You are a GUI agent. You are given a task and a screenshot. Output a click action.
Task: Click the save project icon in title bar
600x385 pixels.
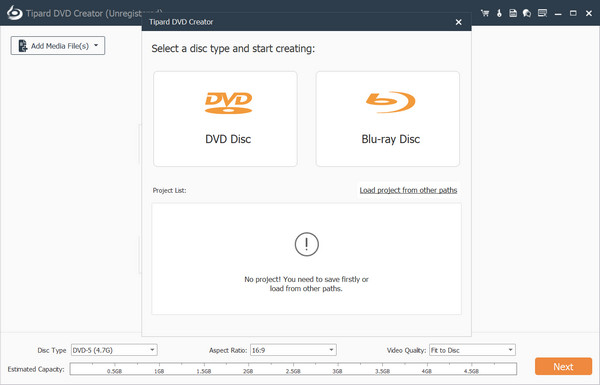[513, 13]
